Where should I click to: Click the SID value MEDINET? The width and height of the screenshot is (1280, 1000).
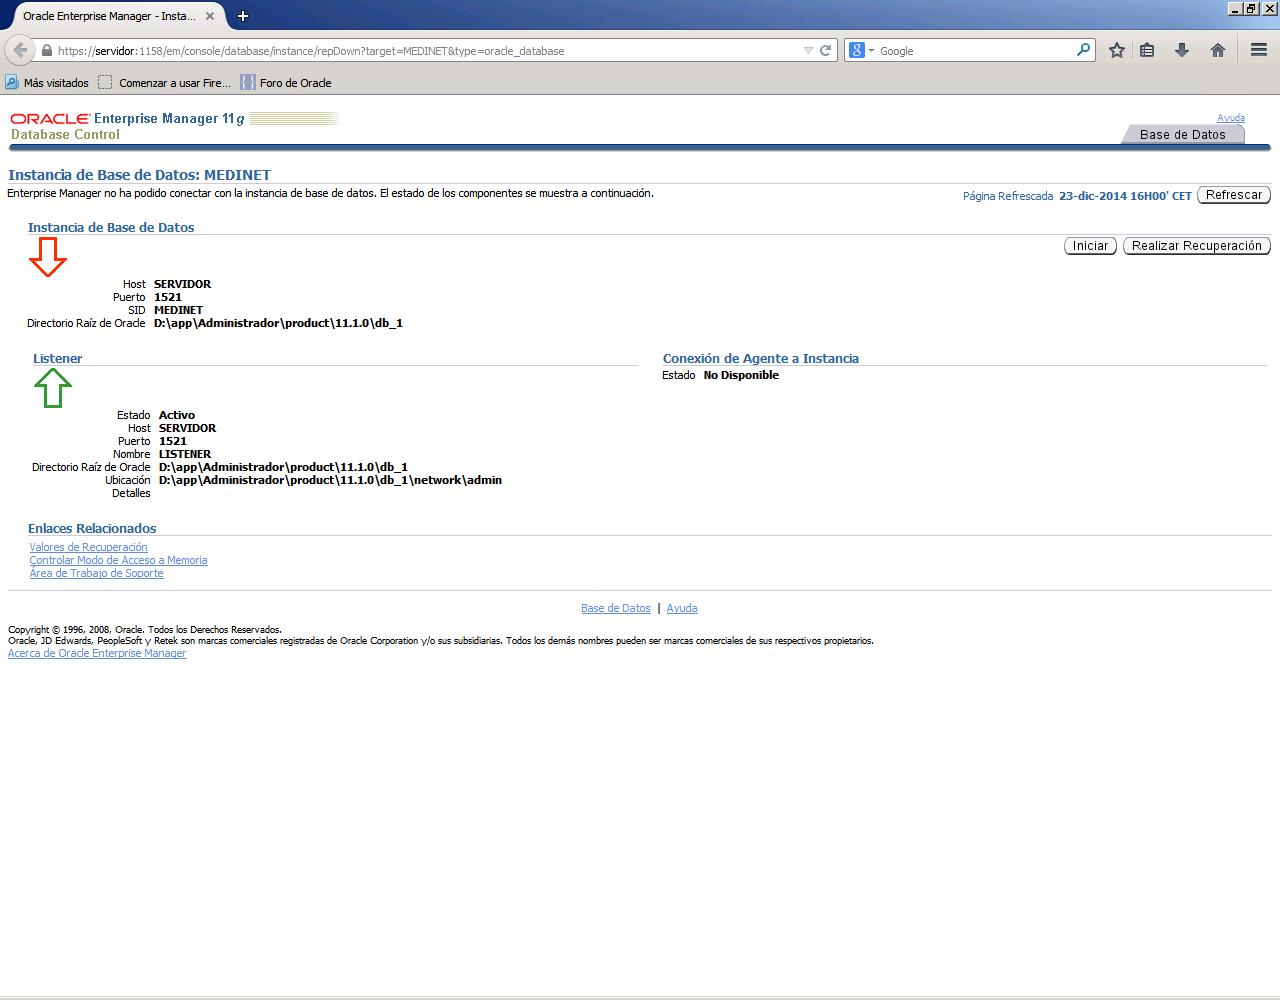pyautogui.click(x=178, y=310)
